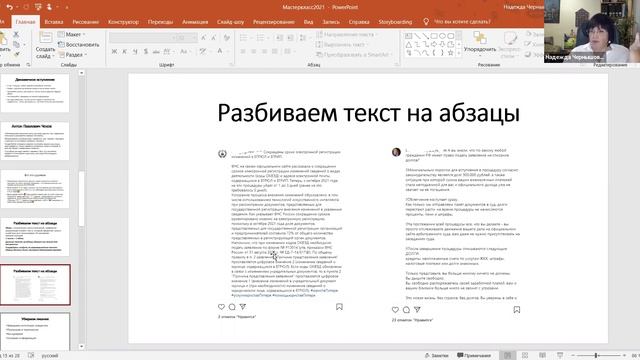Screen dimensions: 640x360
Task: Expand the shapes gallery more arrow
Action: point(459,53)
